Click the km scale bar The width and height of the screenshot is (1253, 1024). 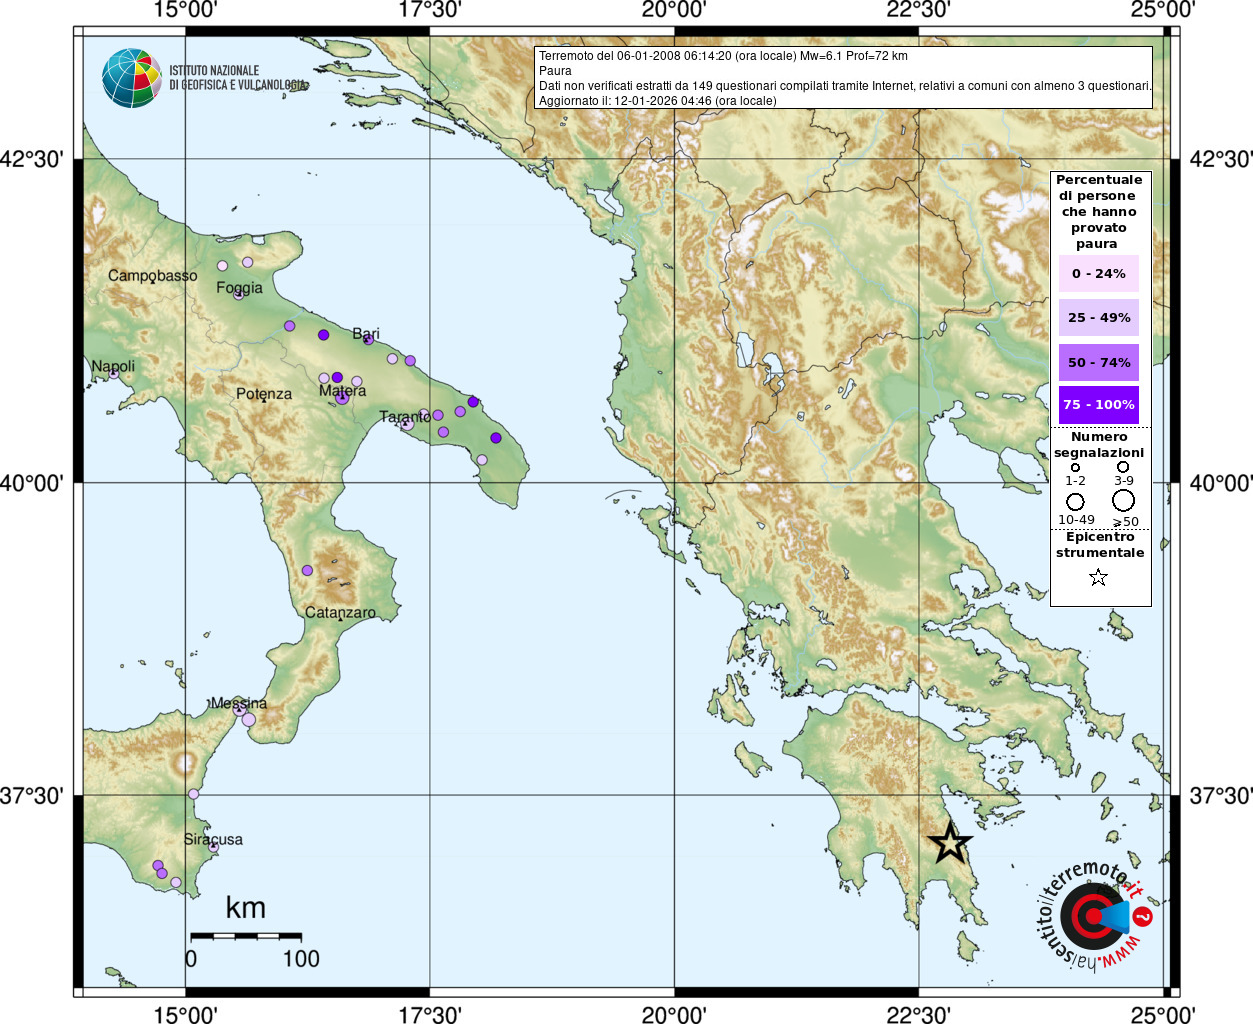246,936
